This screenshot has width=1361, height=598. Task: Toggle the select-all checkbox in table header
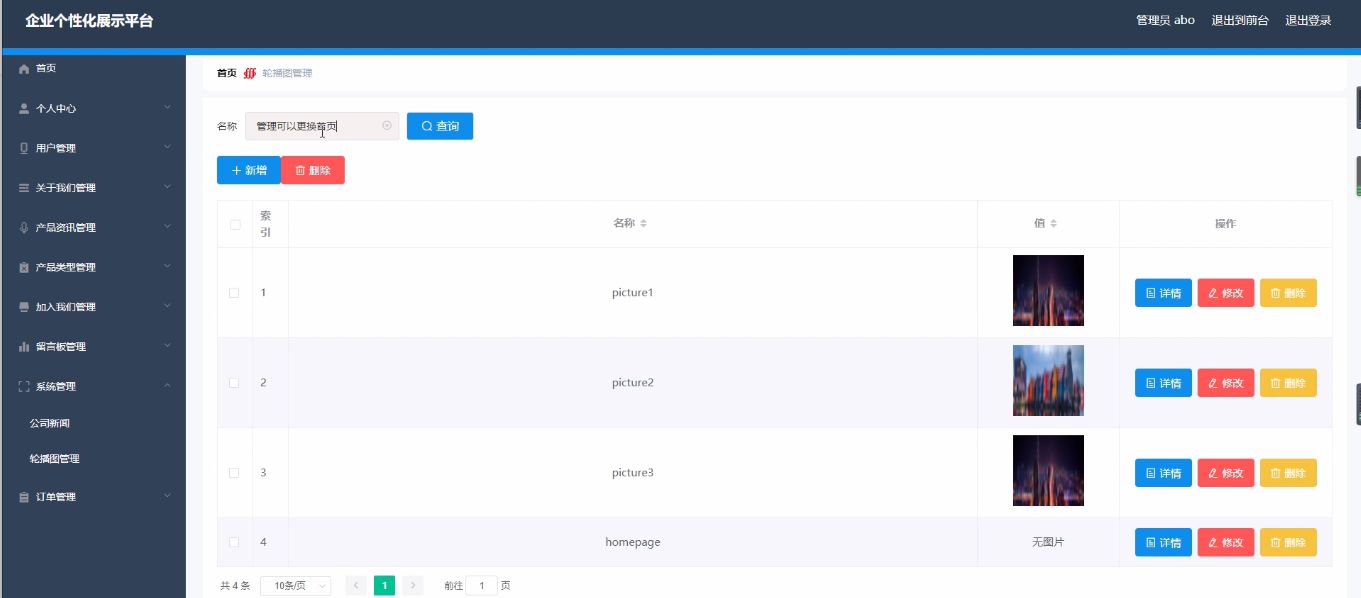coord(235,224)
